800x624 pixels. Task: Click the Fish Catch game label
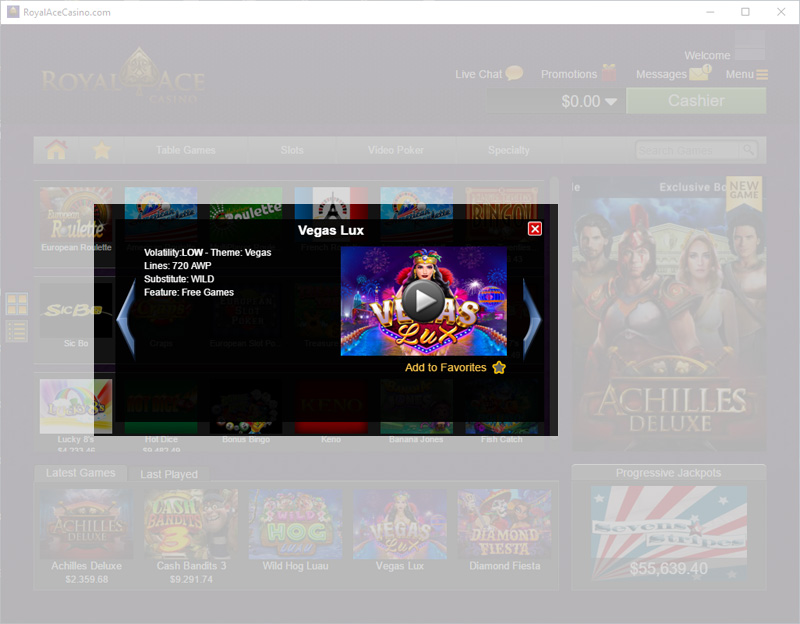point(501,439)
